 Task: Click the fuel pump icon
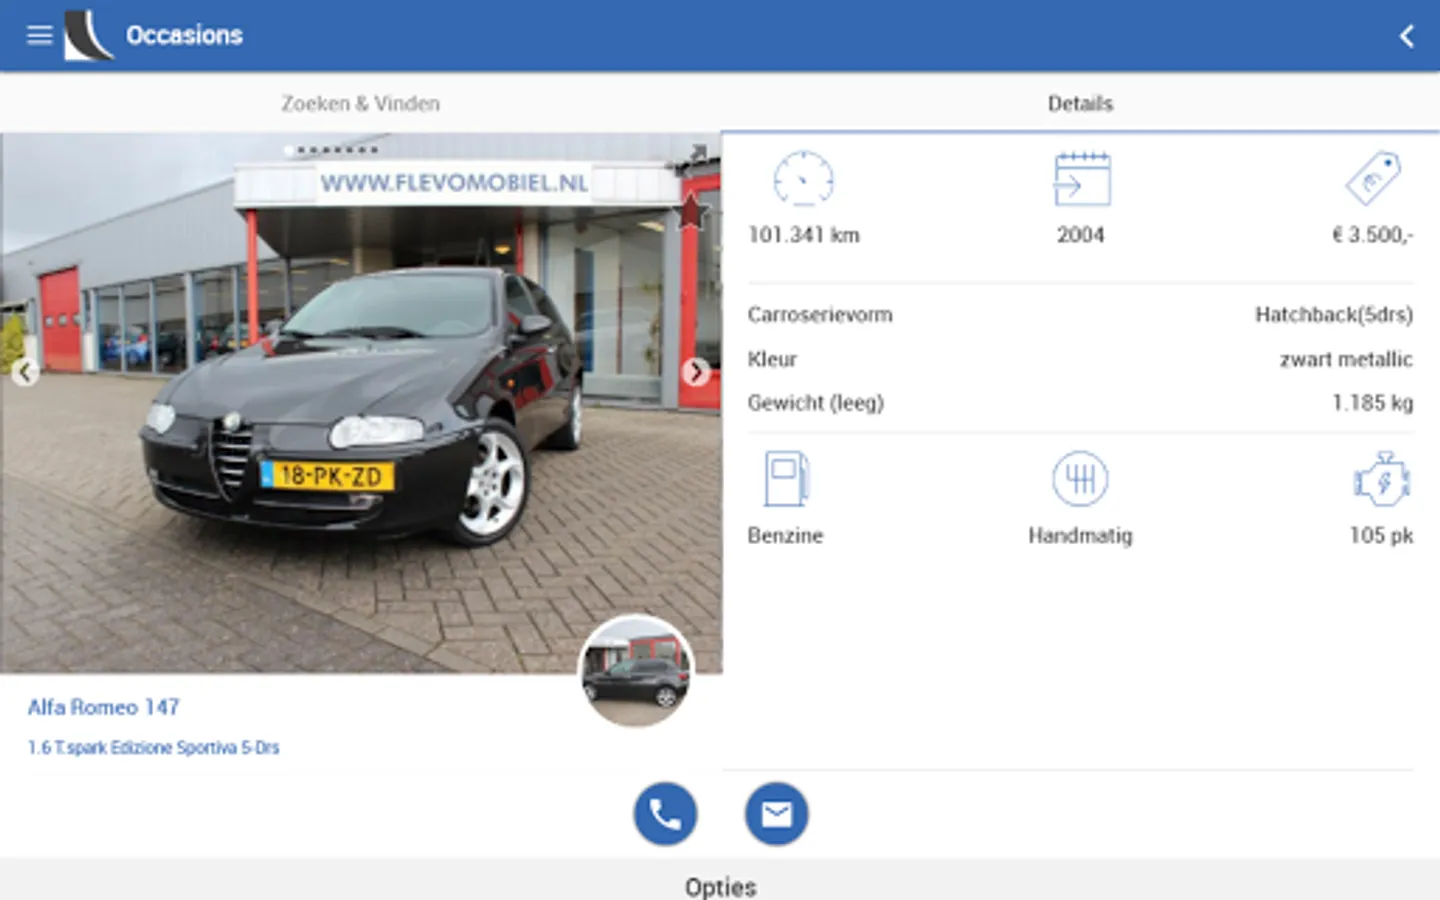coord(786,479)
